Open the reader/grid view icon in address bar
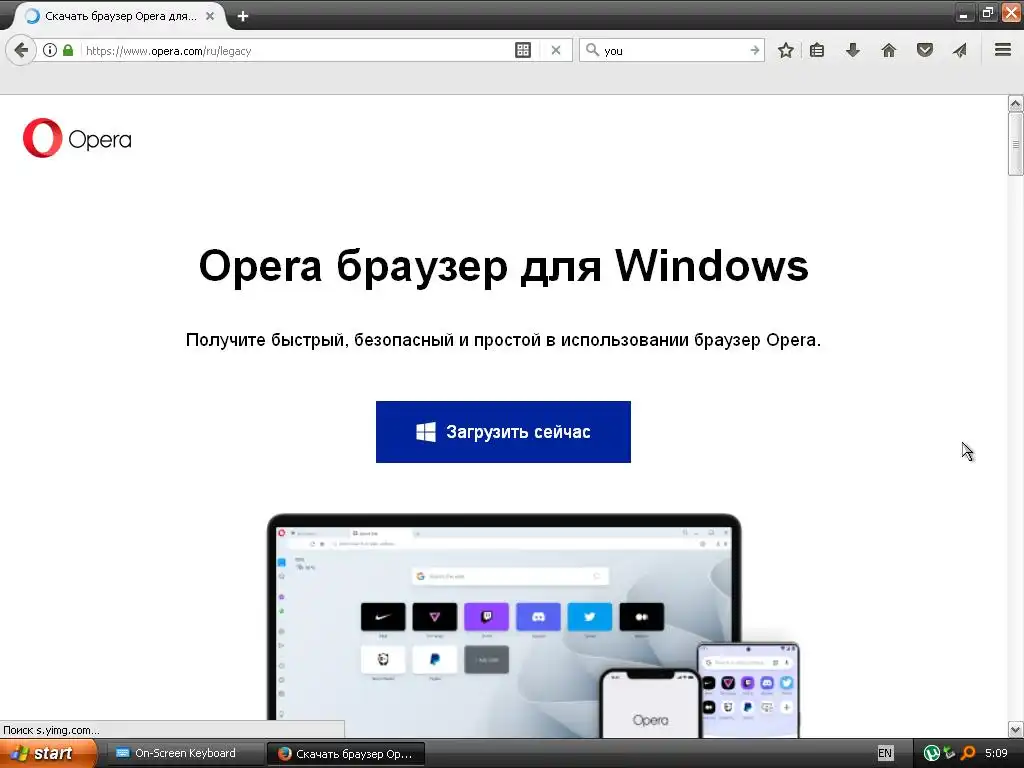1024x768 pixels. pyautogui.click(x=522, y=50)
